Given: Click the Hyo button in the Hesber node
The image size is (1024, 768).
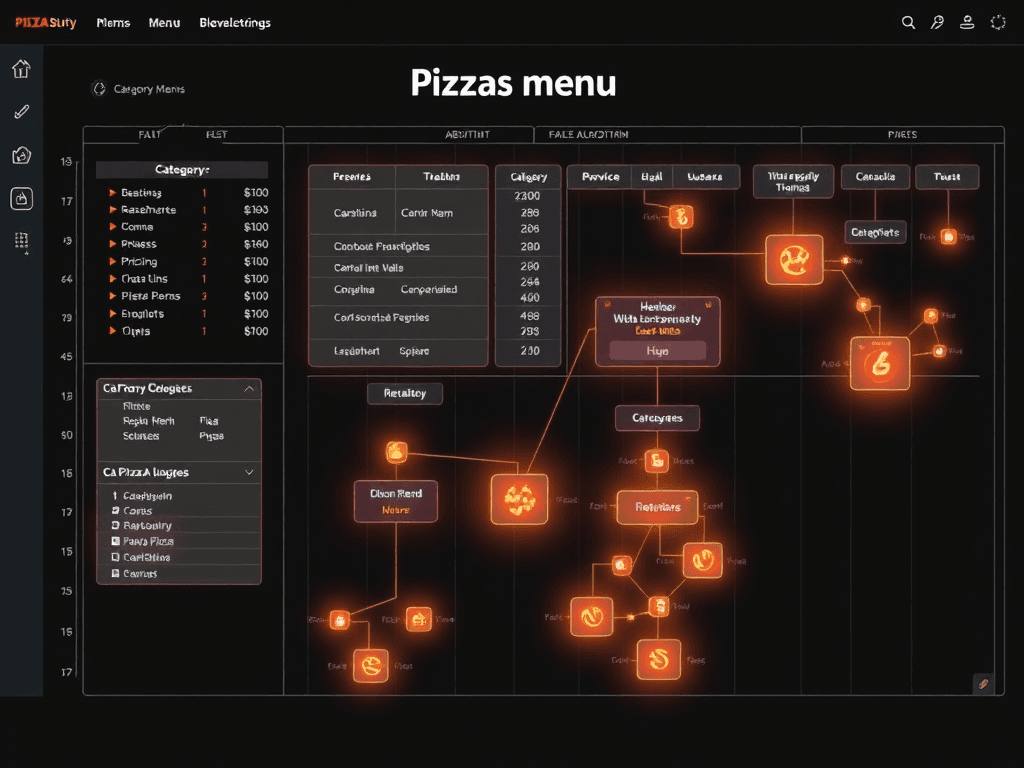Looking at the screenshot, I should (657, 351).
